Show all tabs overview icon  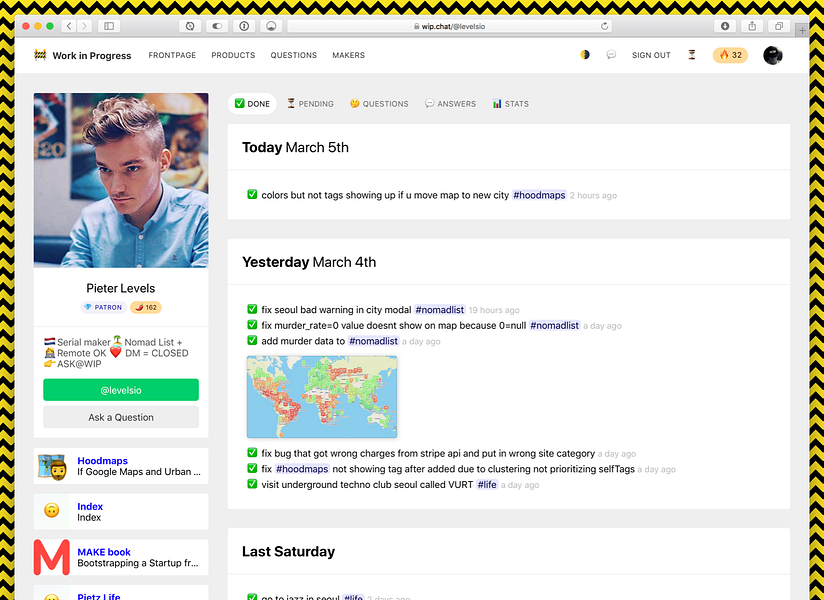point(779,26)
